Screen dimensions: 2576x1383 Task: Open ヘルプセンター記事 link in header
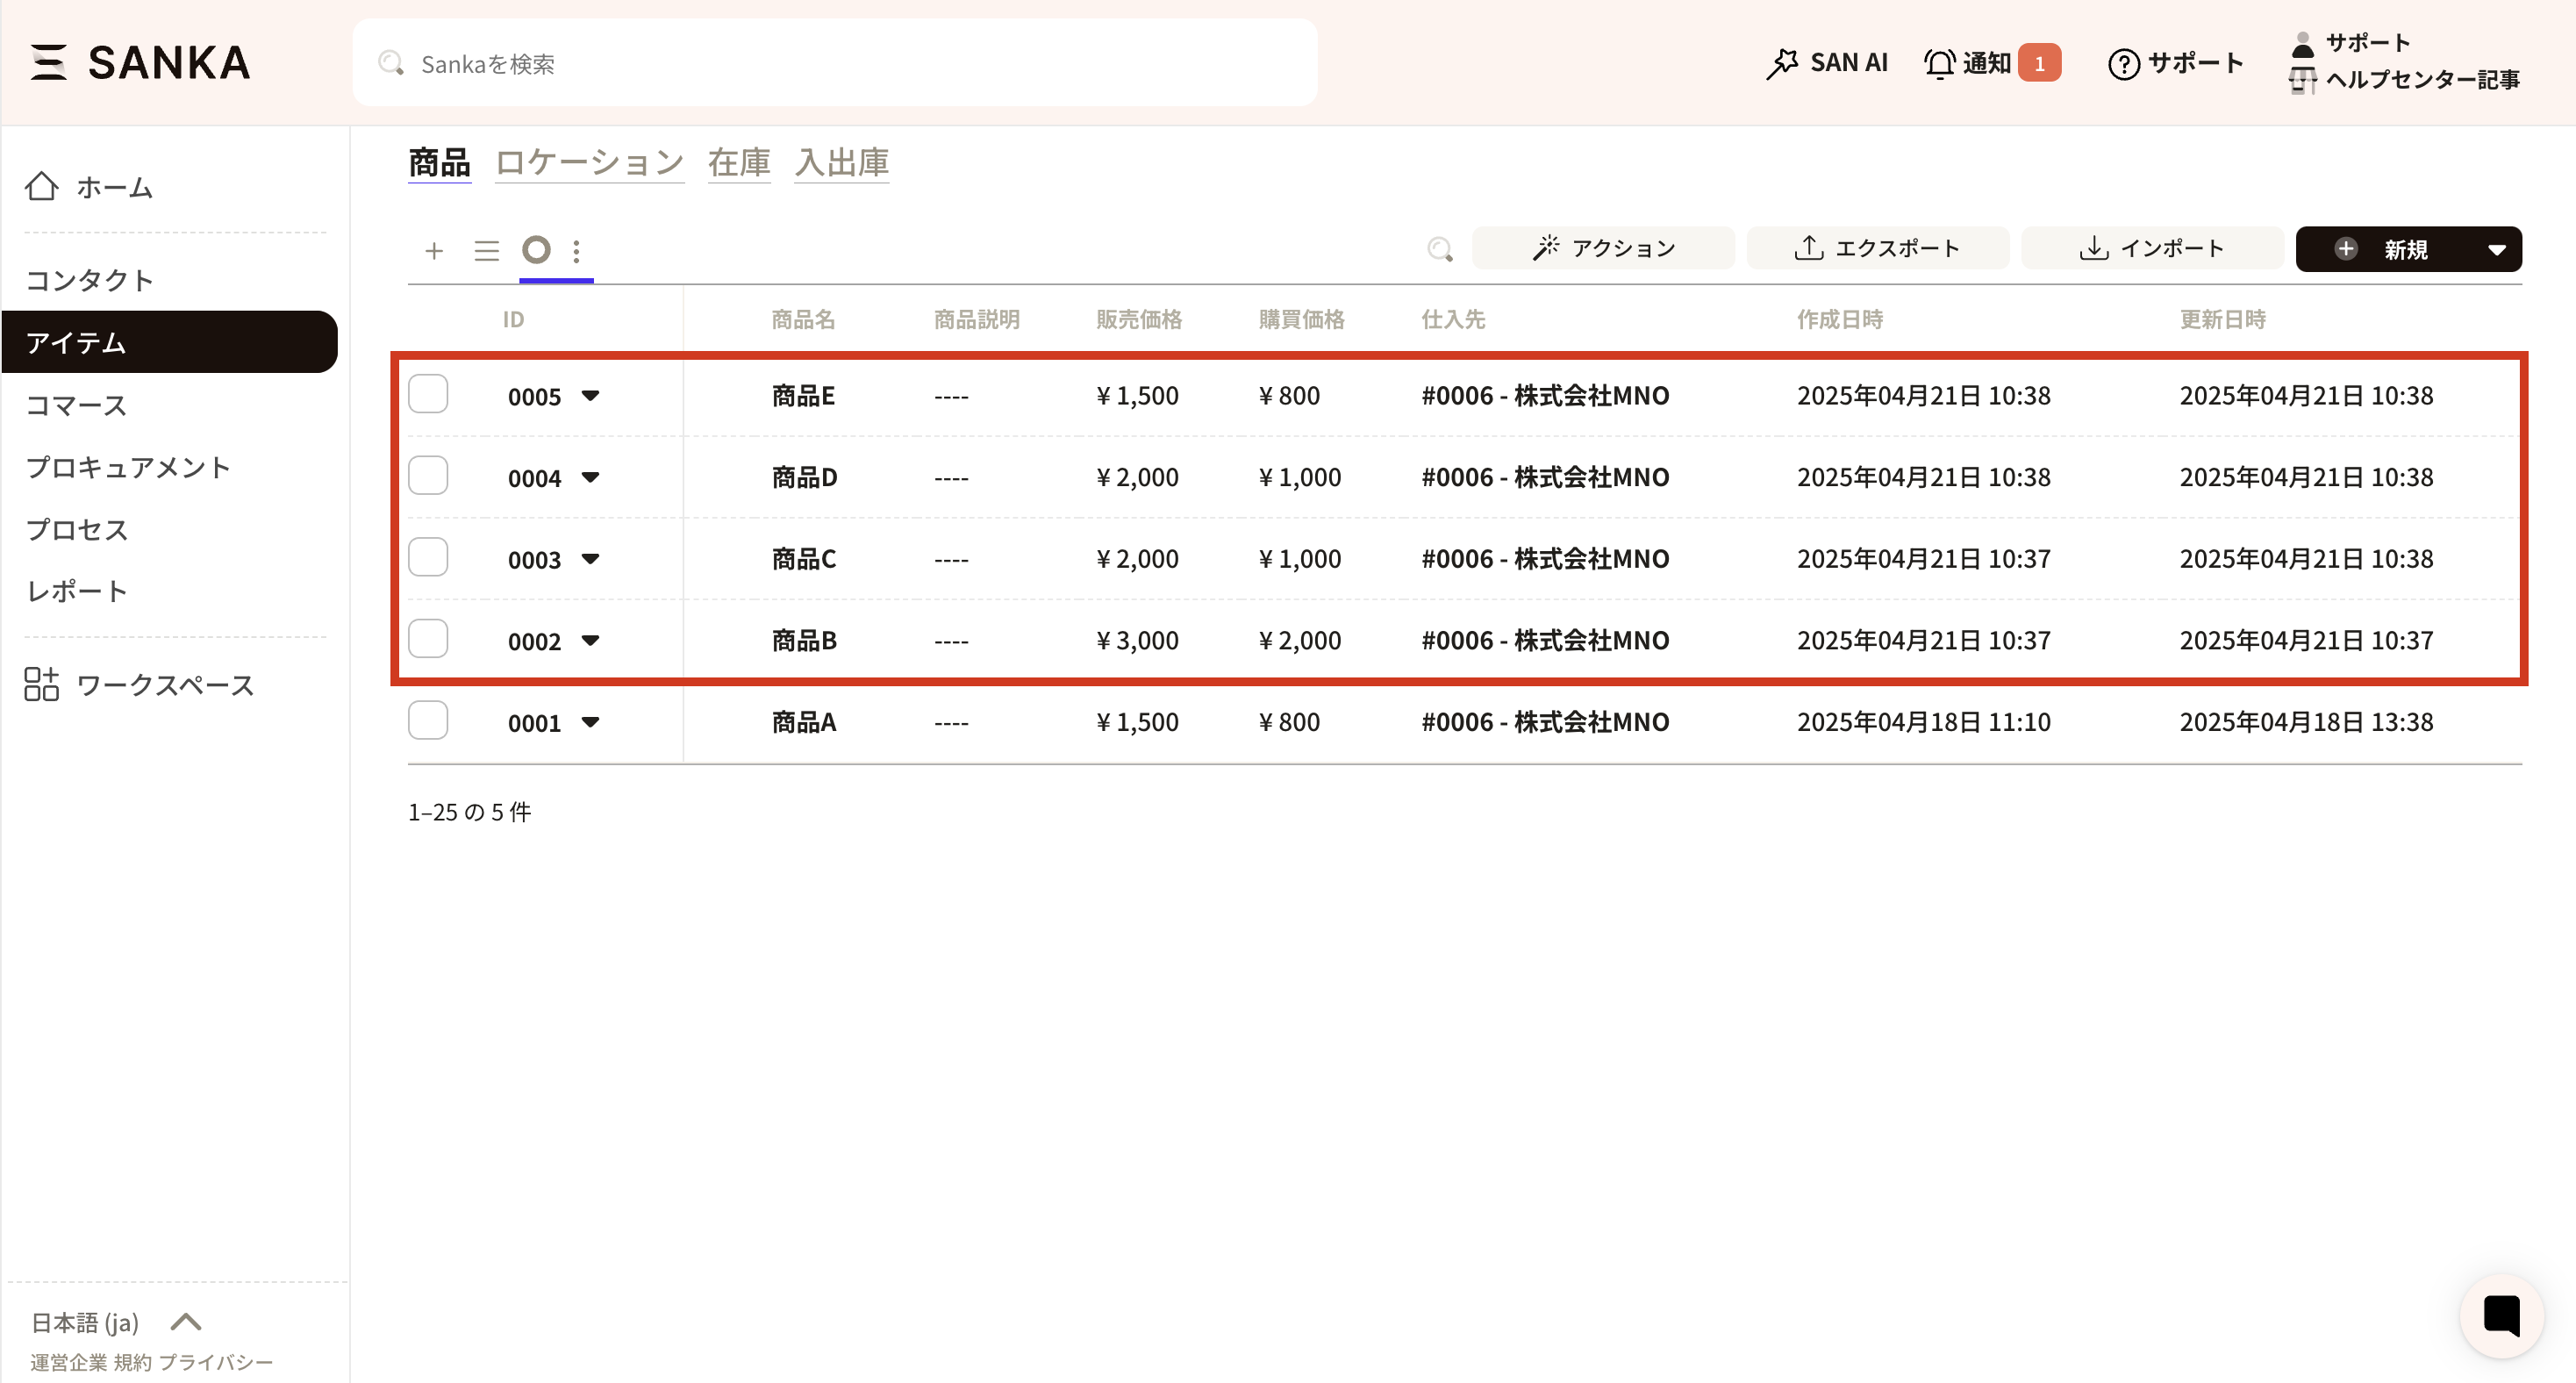pyautogui.click(x=2422, y=80)
